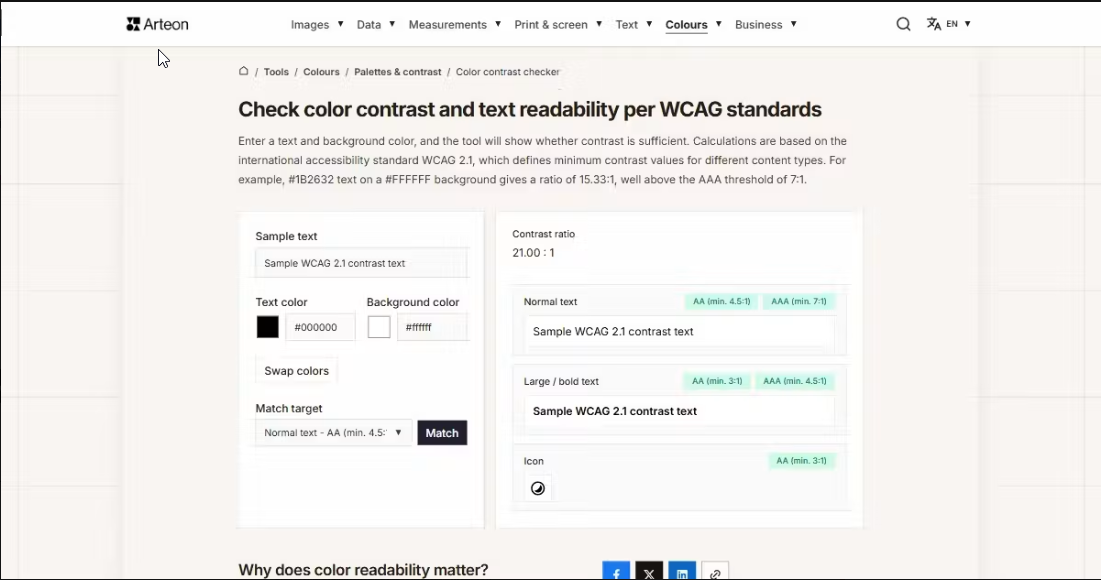Image resolution: width=1101 pixels, height=580 pixels.
Task: Open the site search icon
Action: [x=904, y=25]
